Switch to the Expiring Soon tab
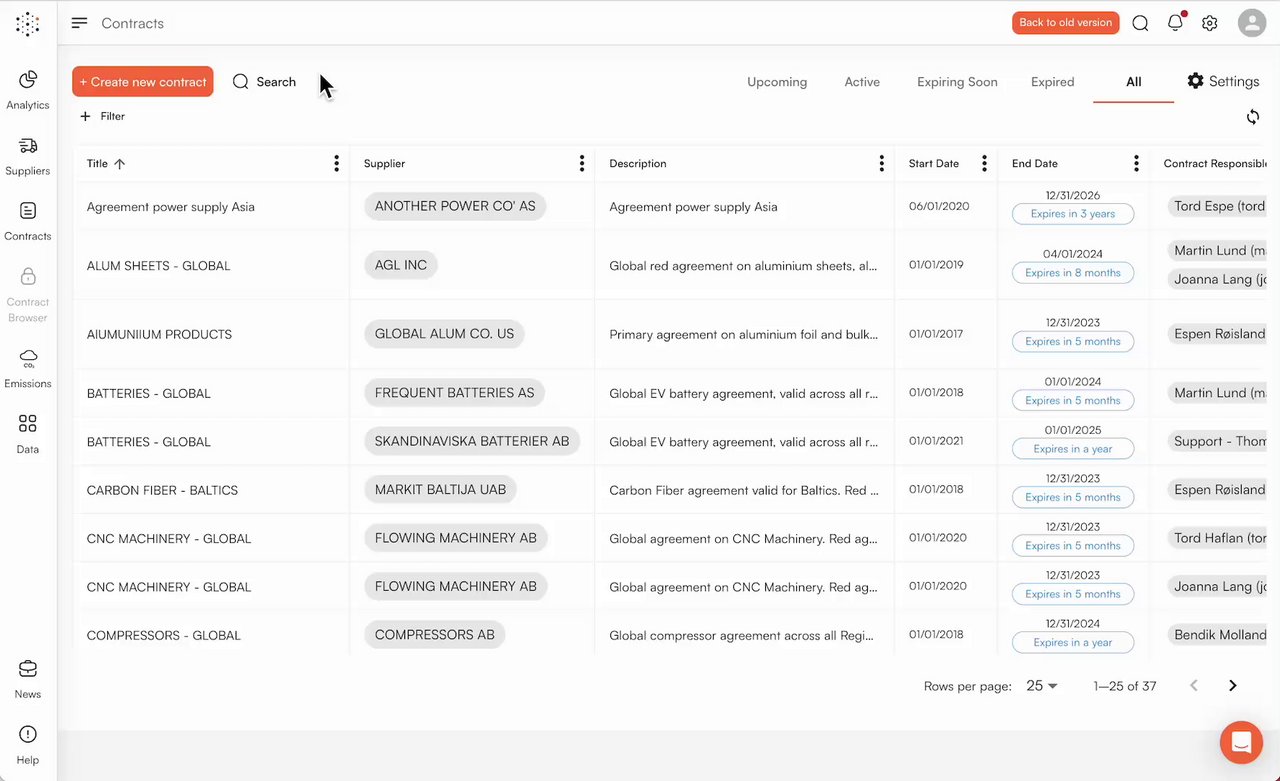Screen dimensions: 1280x781 tap(957, 82)
